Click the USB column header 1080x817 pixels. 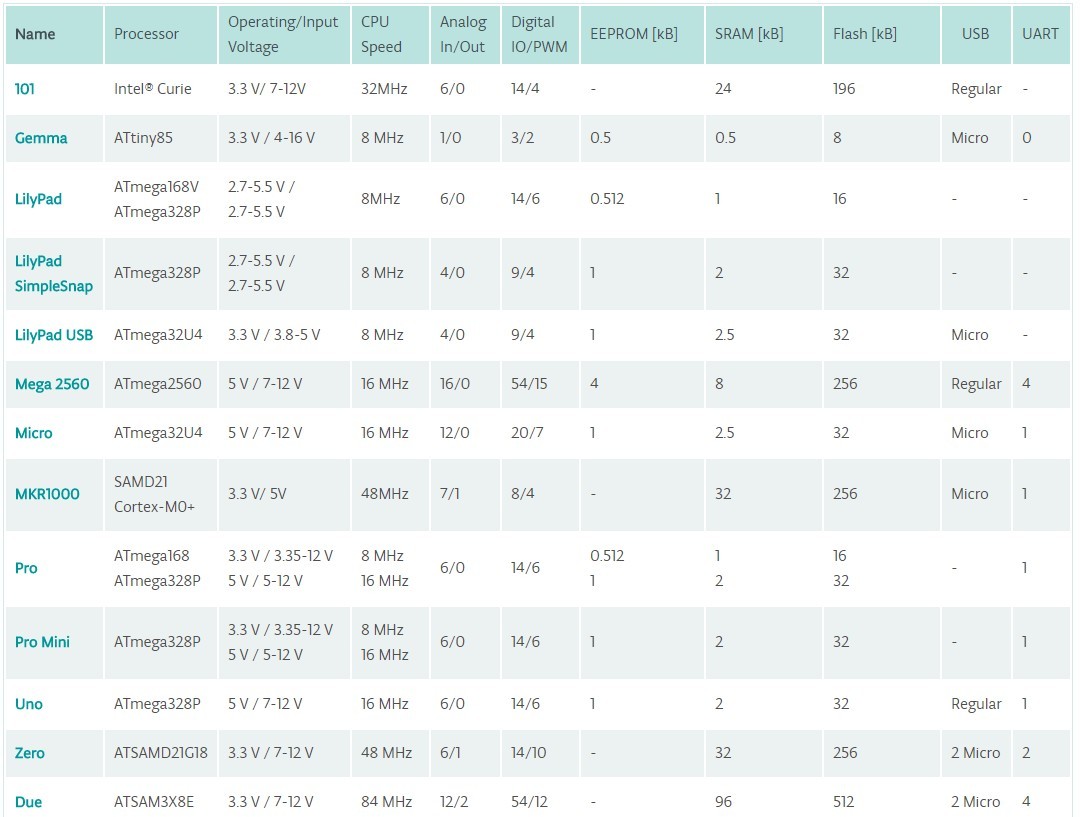click(x=975, y=34)
